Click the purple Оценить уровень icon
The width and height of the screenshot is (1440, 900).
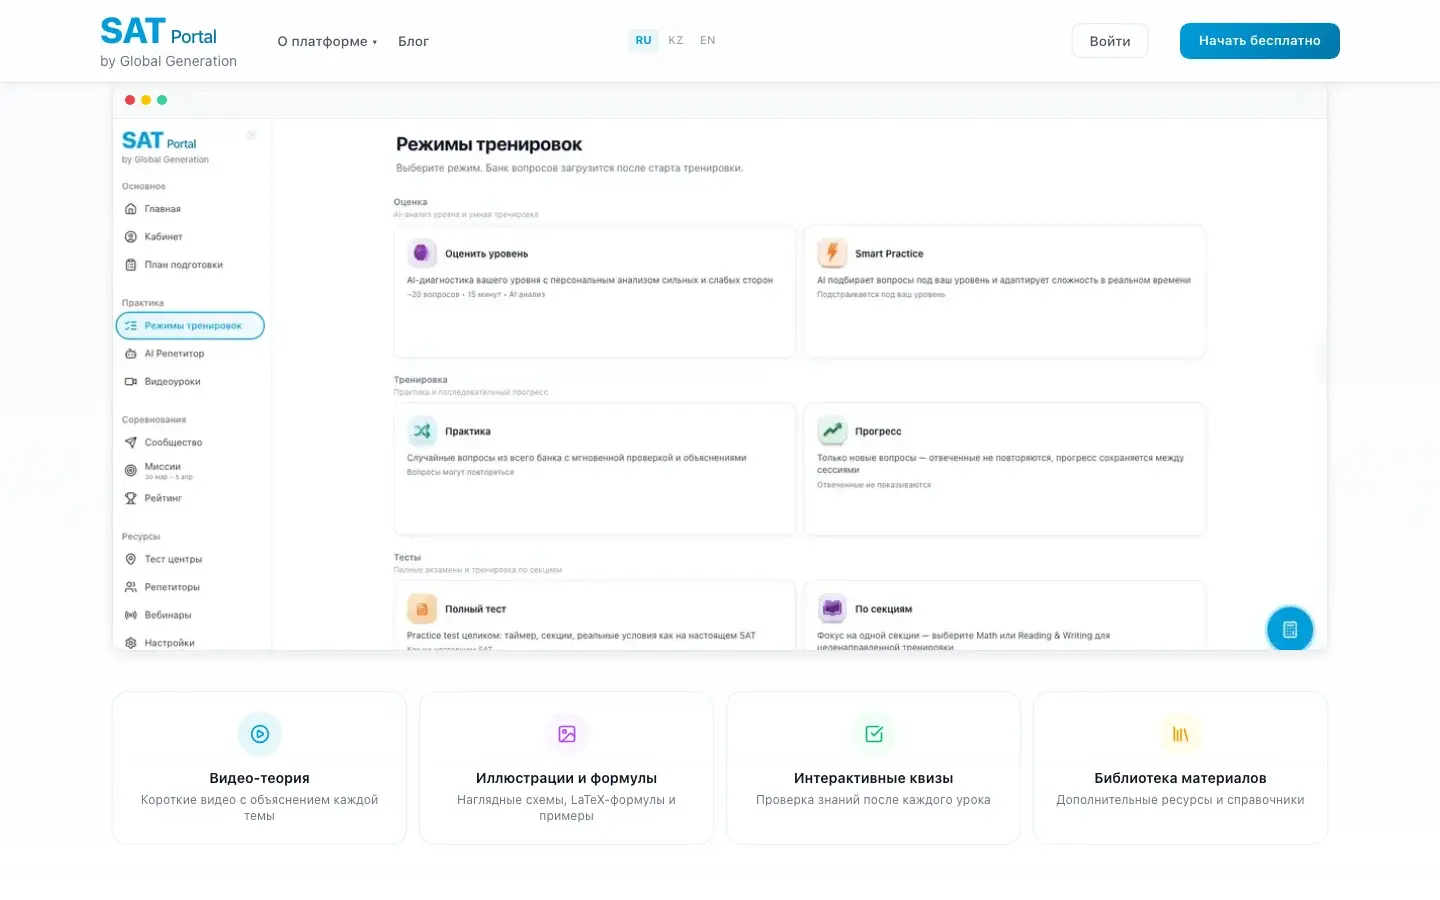click(x=422, y=253)
